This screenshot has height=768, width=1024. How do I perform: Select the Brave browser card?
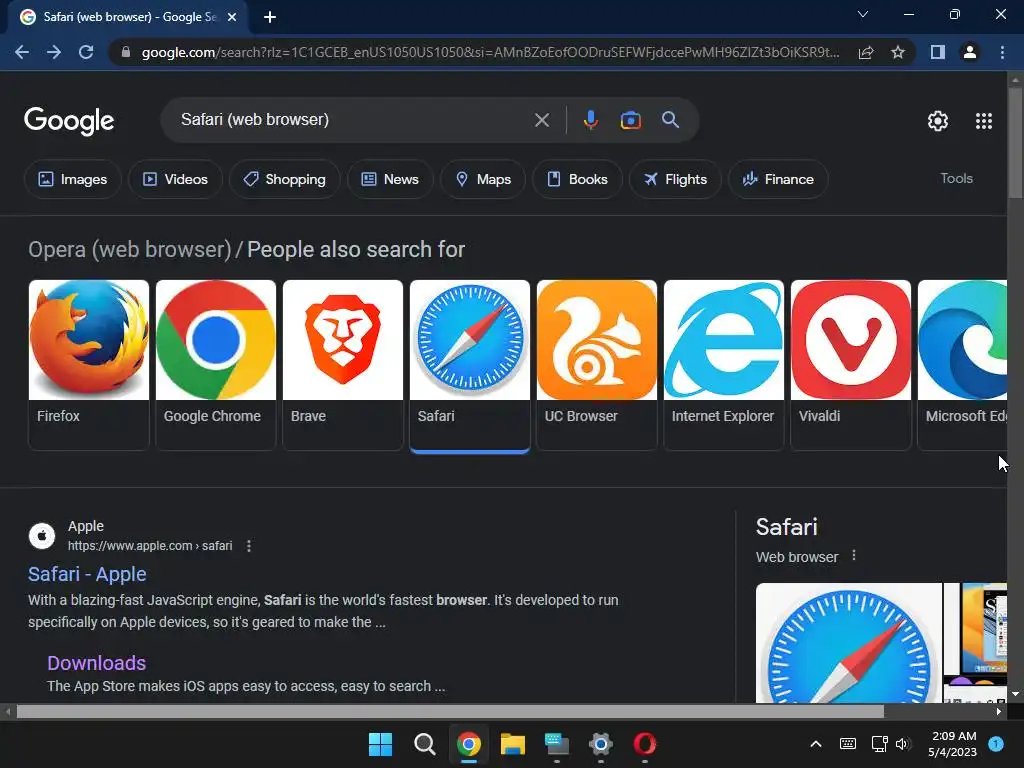pyautogui.click(x=343, y=365)
